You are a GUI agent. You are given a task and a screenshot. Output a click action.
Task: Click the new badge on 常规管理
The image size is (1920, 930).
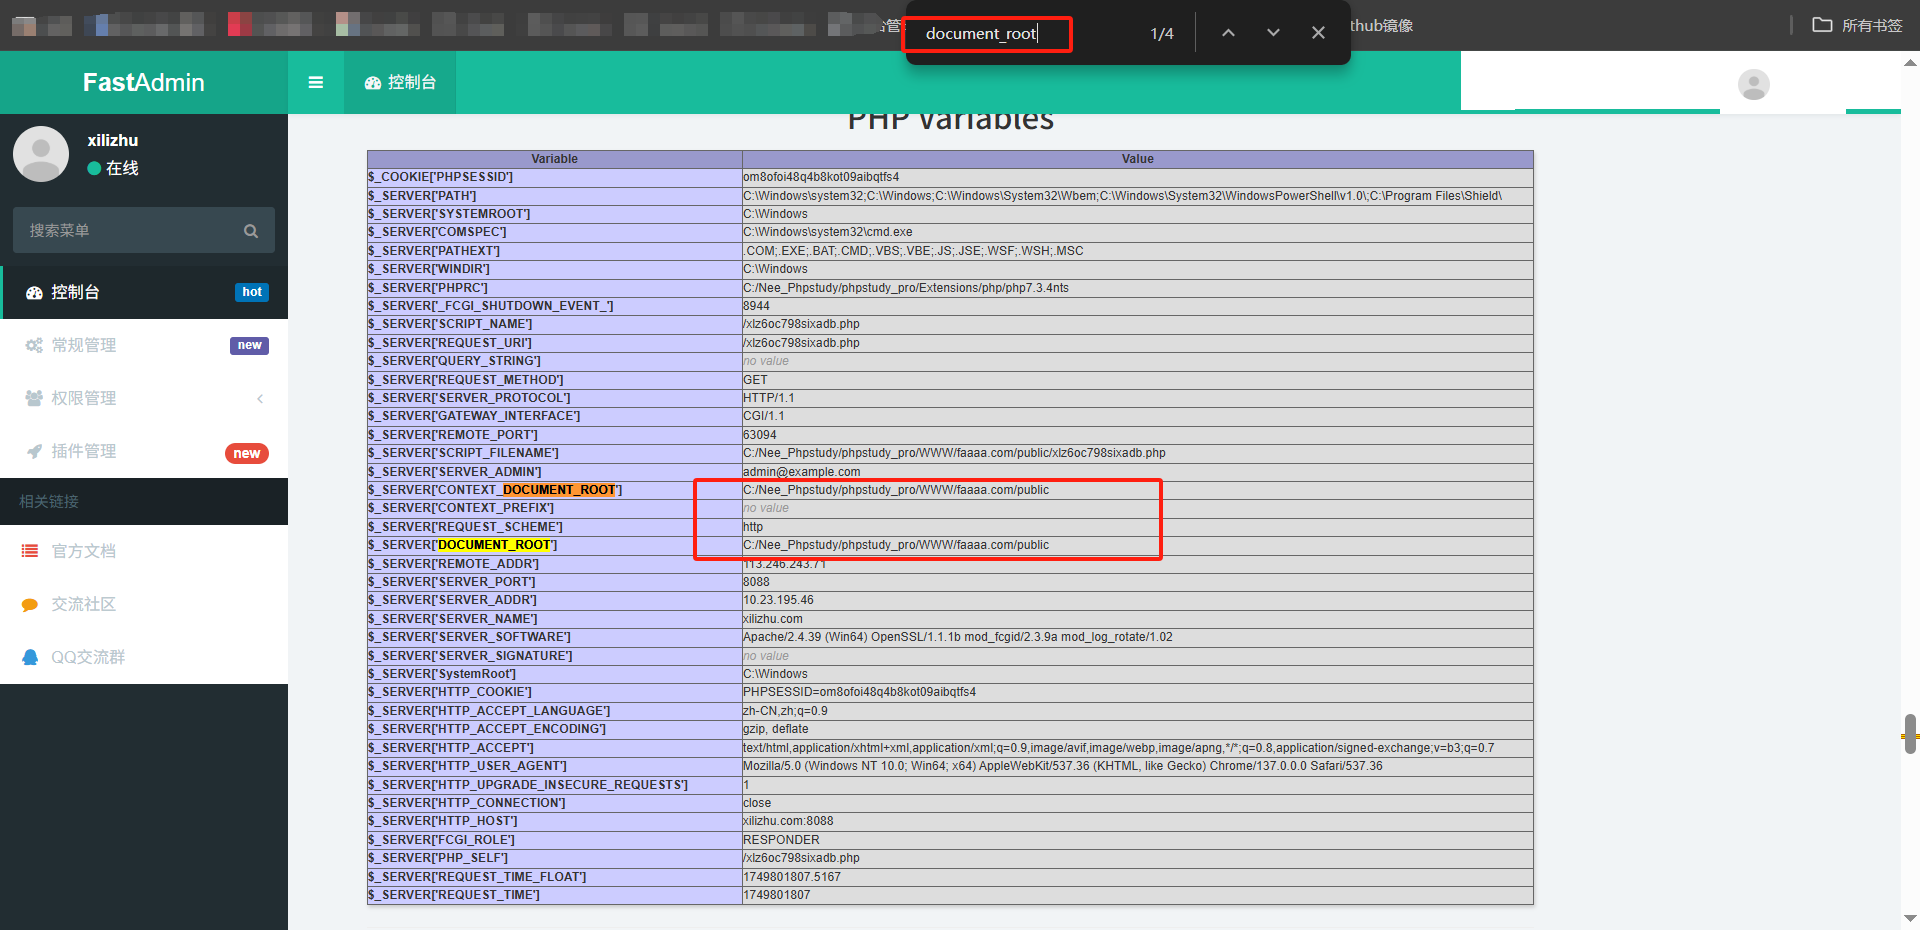250,345
